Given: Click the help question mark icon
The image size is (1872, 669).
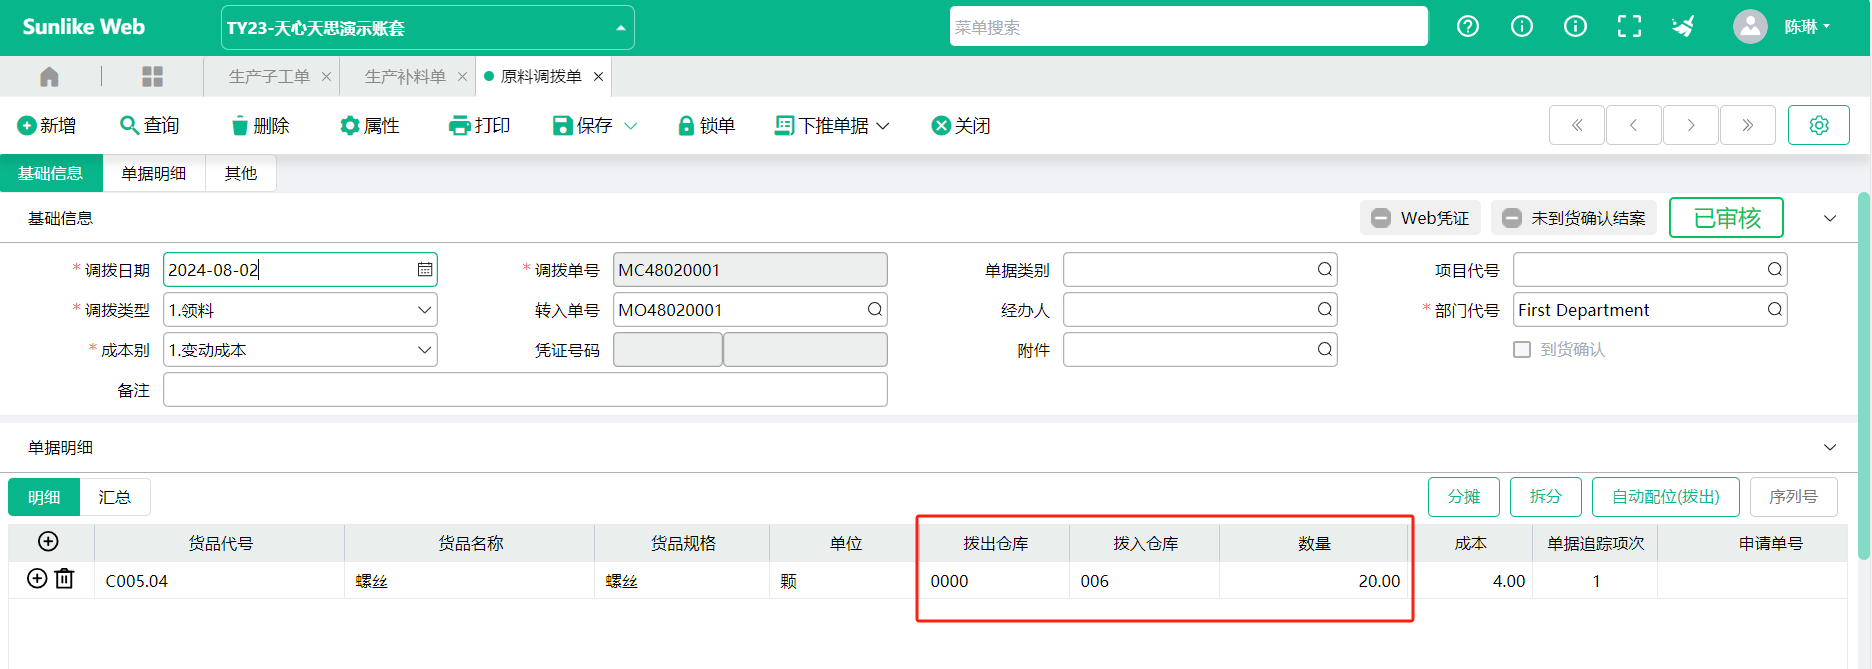Looking at the screenshot, I should pyautogui.click(x=1468, y=27).
